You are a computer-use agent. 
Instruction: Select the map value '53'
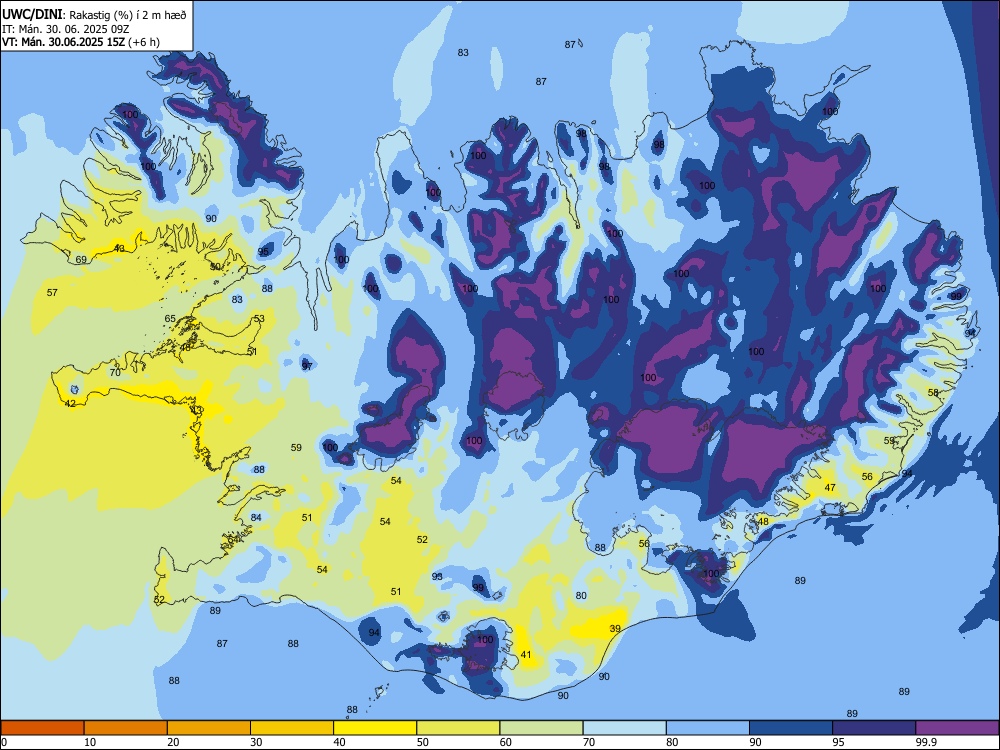coord(259,319)
